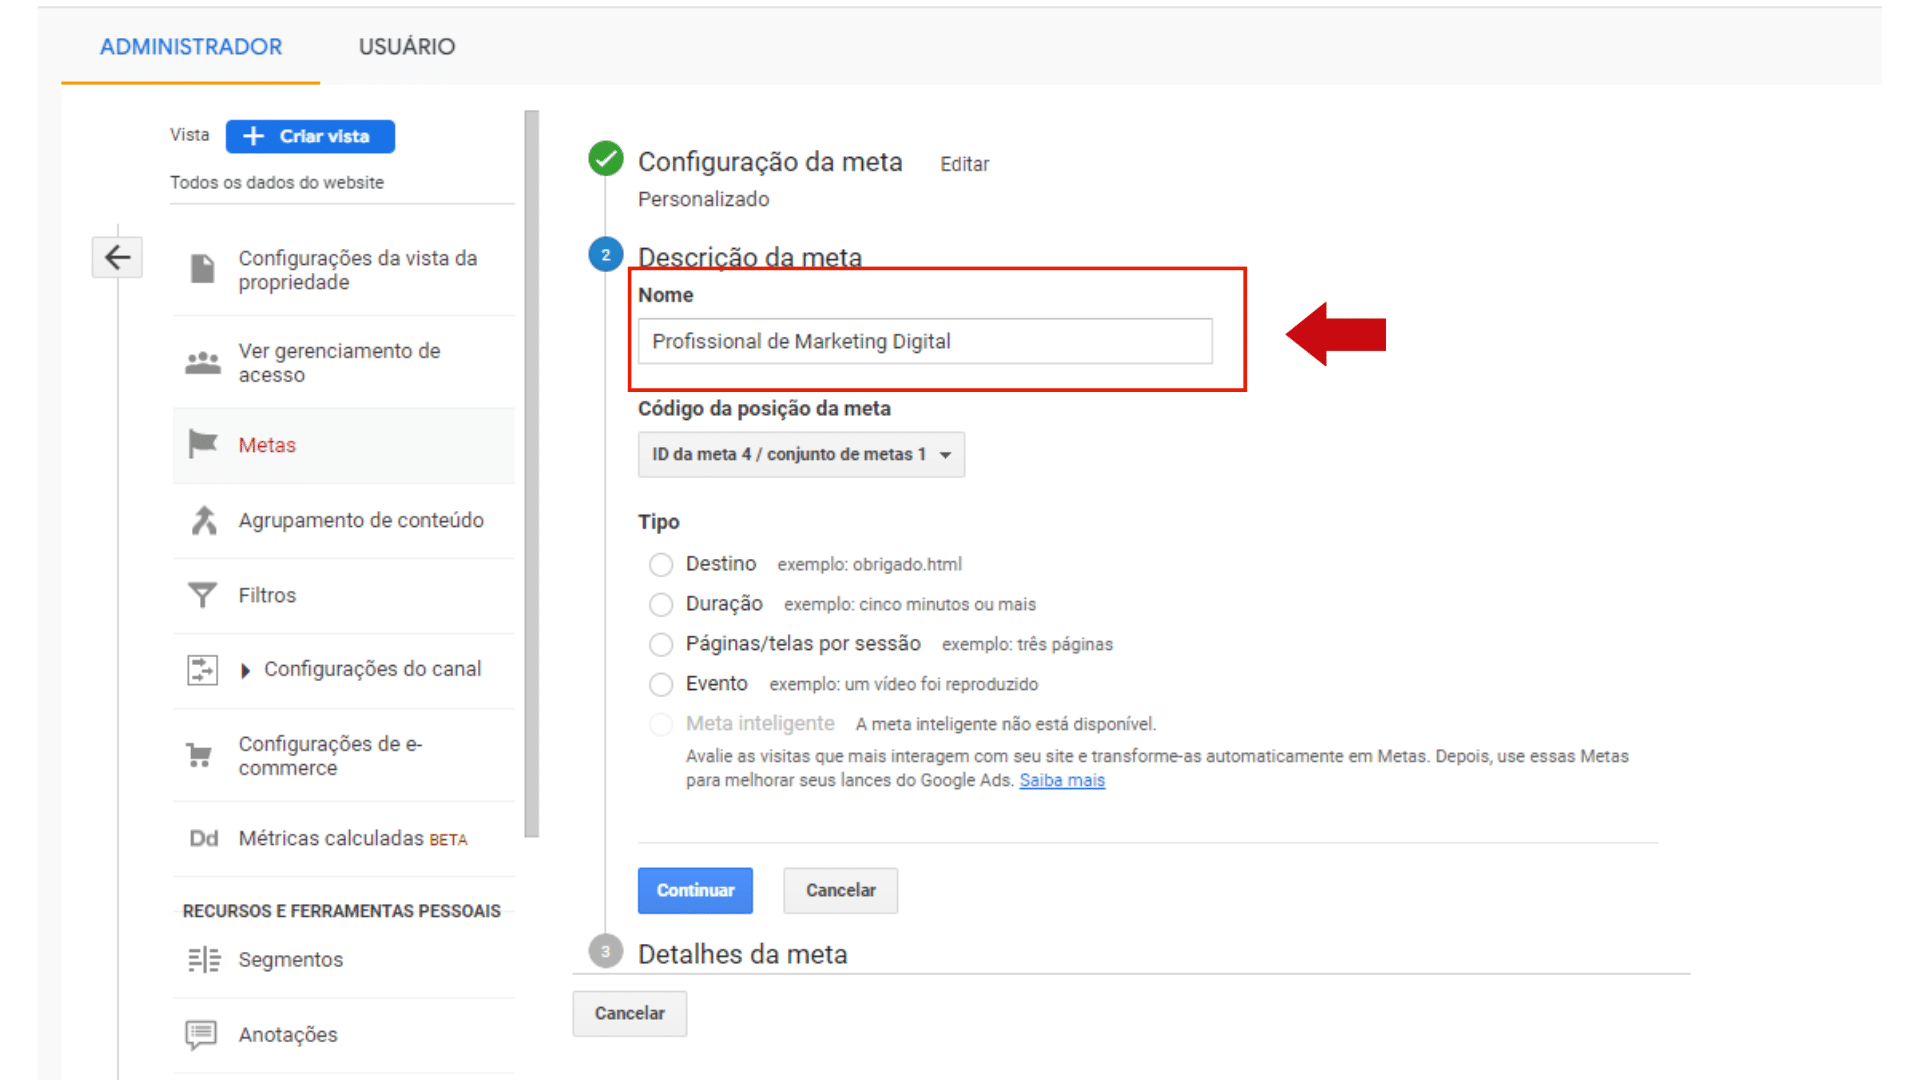Click the Configuração da meta heading
1920x1080 pixels.
[770, 161]
